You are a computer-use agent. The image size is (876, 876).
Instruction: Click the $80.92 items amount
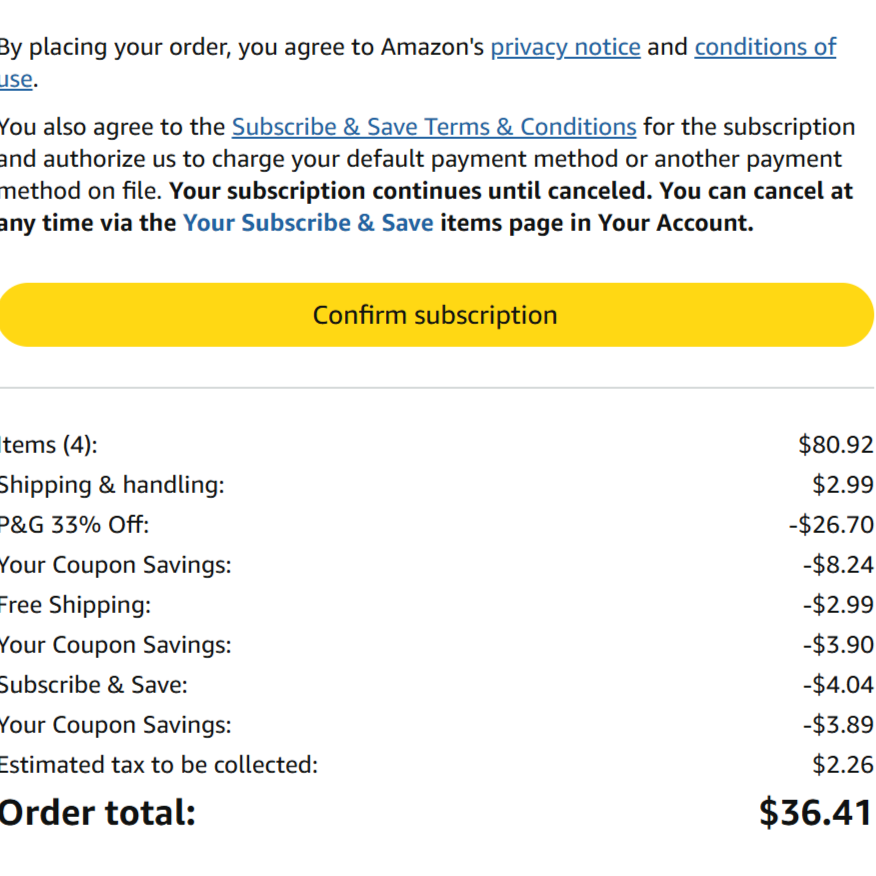pyautogui.click(x=835, y=445)
